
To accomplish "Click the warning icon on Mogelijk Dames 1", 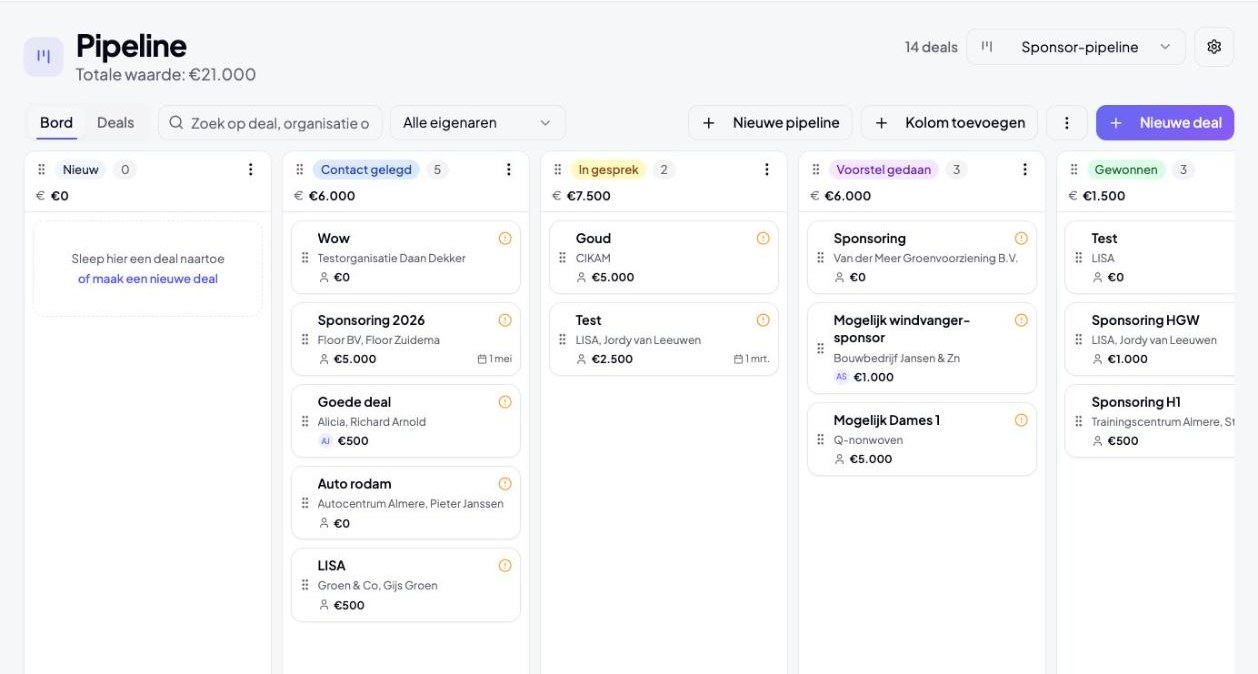I will 1021,420.
